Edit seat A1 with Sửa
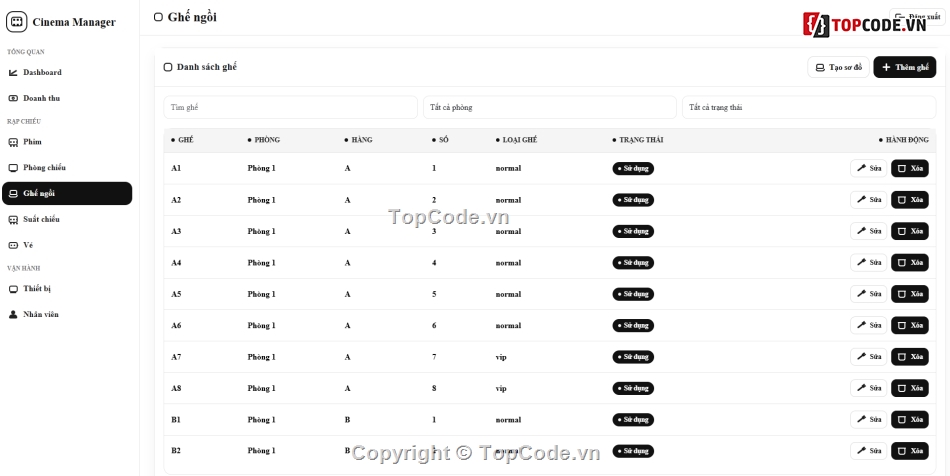 click(868, 168)
